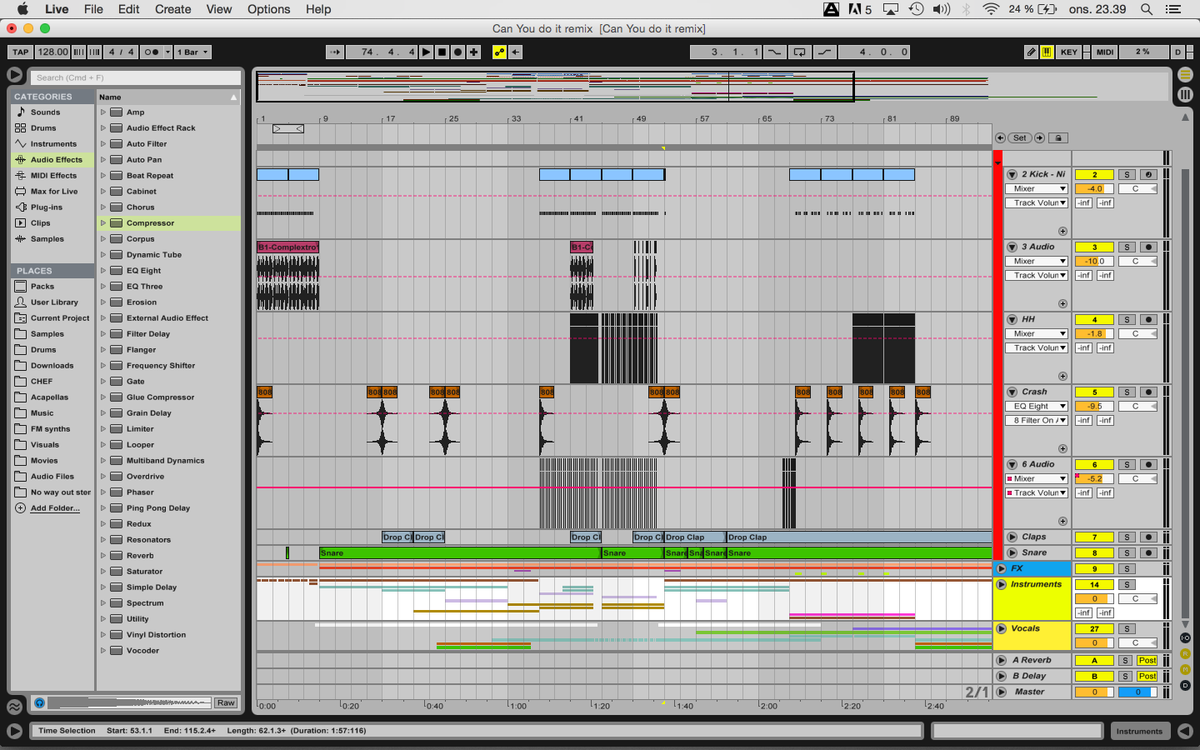This screenshot has width=1200, height=750.
Task: Click the Stop button in the transport bar
Action: click(x=442, y=52)
